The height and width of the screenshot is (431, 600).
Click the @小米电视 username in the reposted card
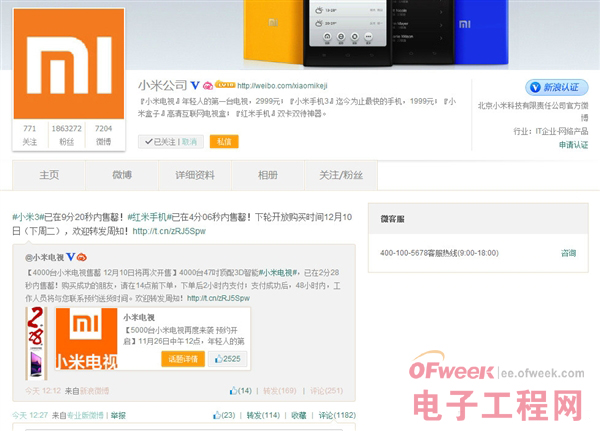(44, 258)
